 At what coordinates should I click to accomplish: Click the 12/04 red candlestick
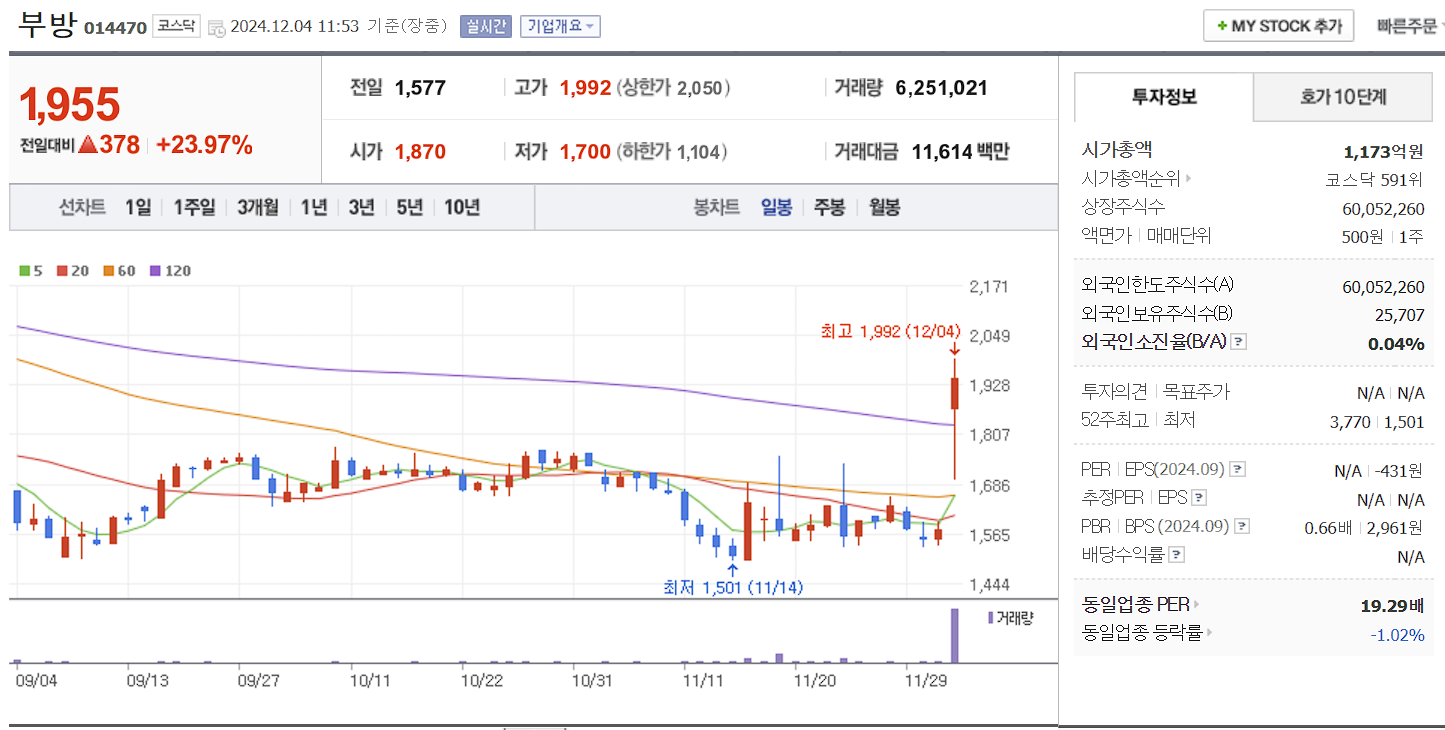pos(955,393)
